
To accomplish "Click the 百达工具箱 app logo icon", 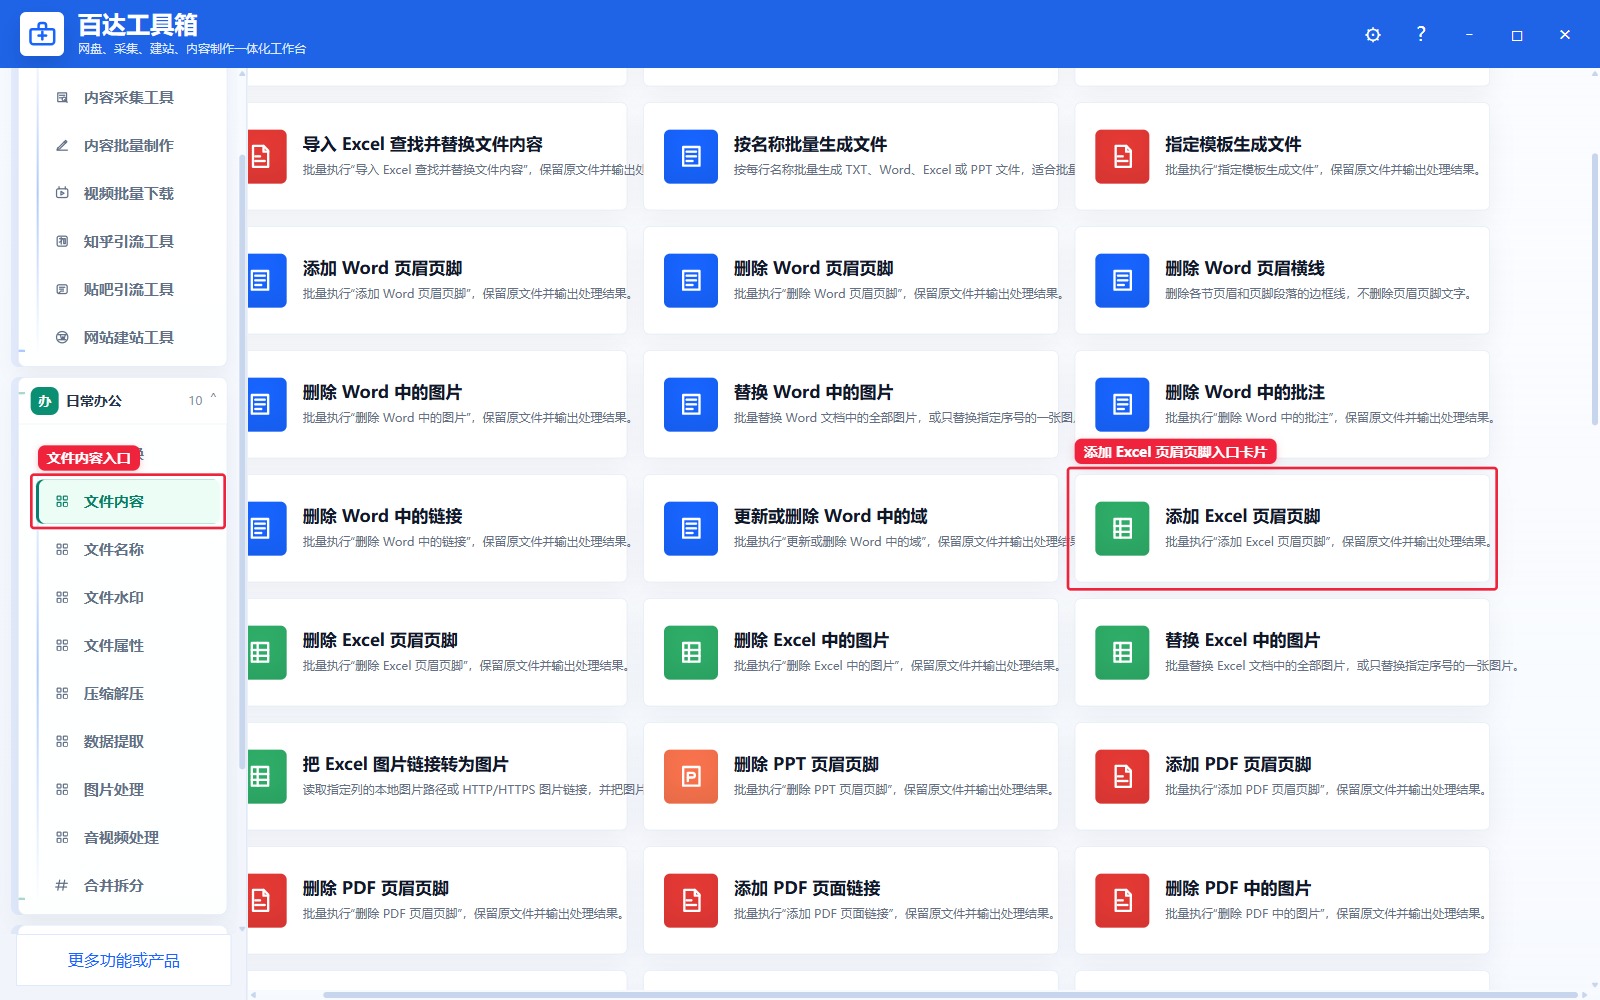I will (x=42, y=34).
